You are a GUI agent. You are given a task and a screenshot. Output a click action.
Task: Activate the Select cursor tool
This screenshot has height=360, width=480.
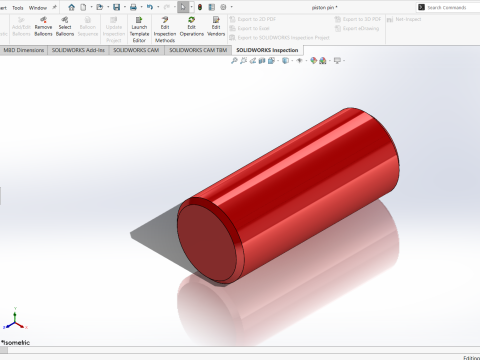click(183, 7)
